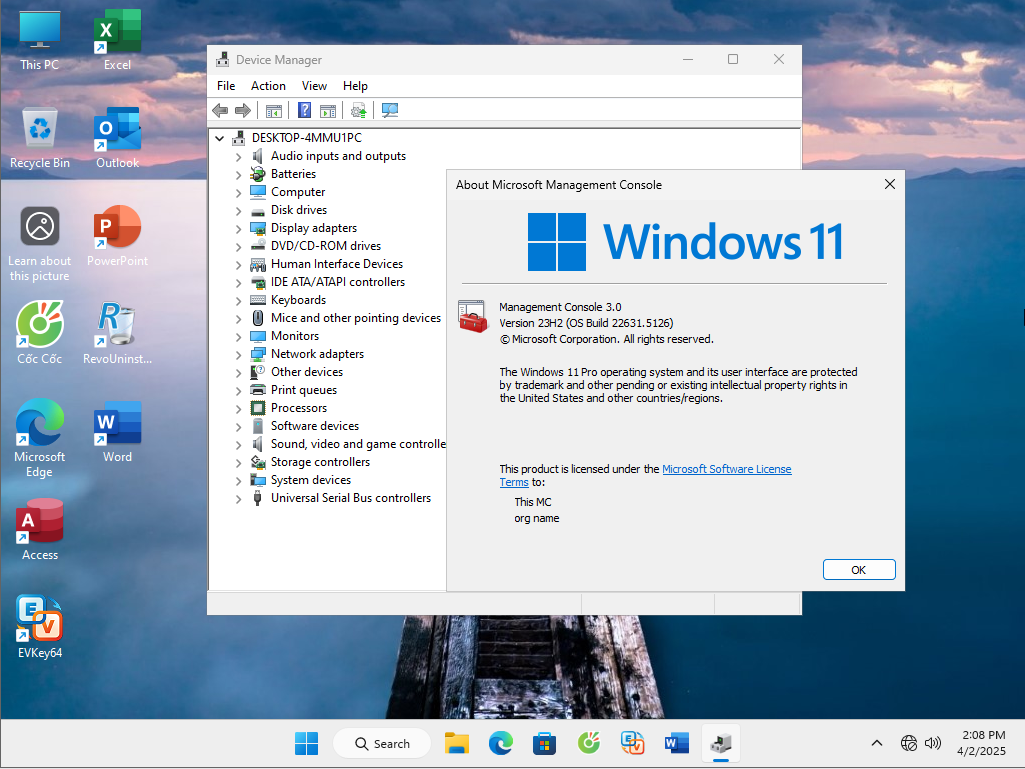Open Microsoft Store from taskbar

[x=544, y=743]
